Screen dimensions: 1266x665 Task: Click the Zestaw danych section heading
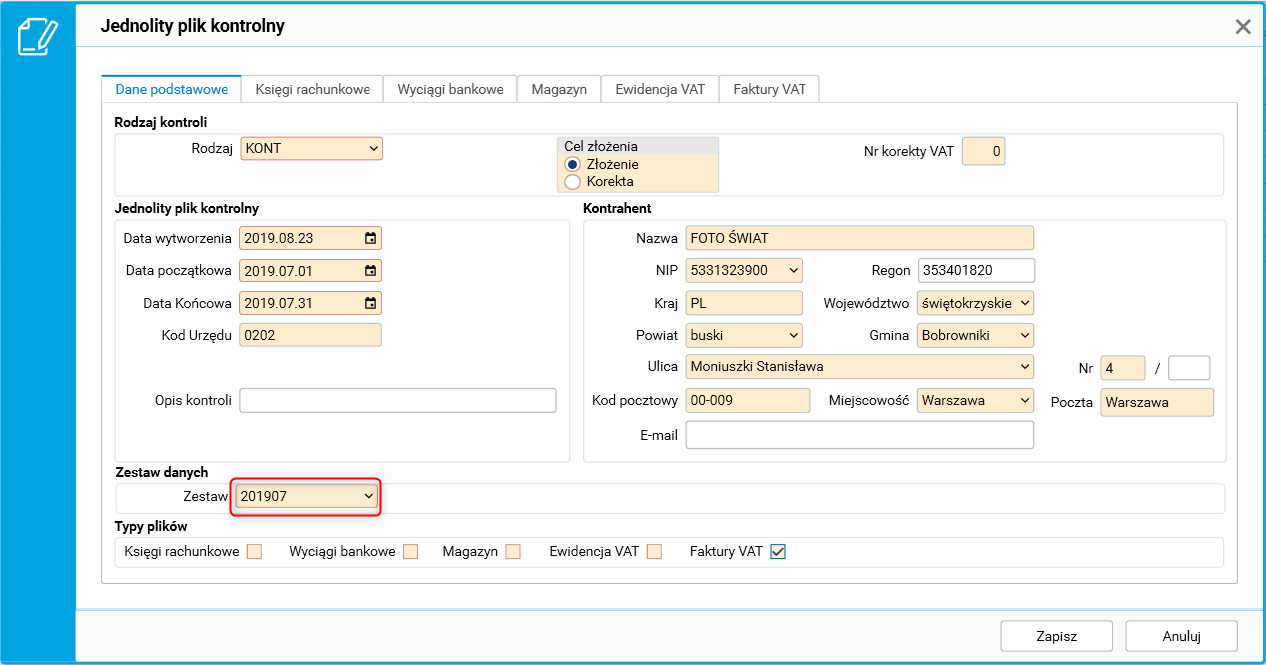tap(161, 472)
